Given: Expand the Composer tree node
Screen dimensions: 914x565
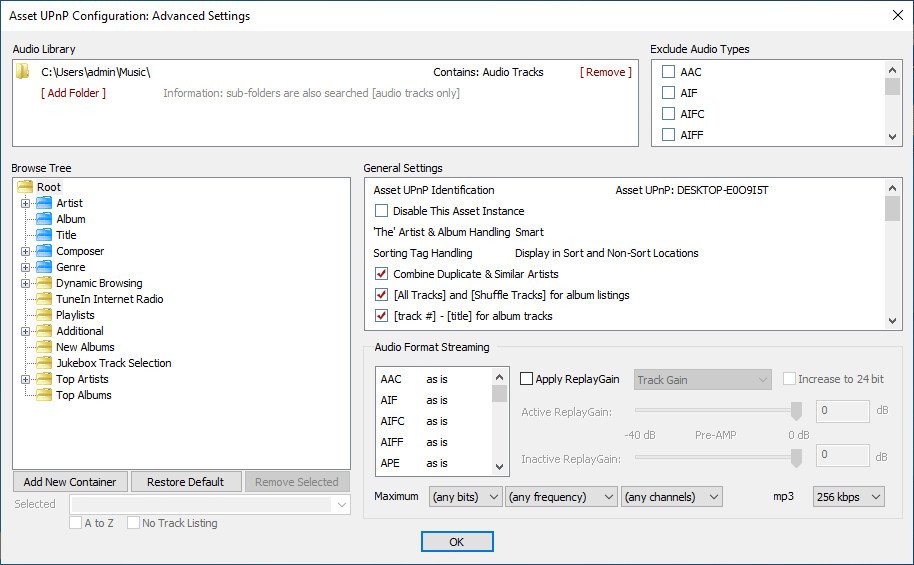Looking at the screenshot, I should coord(25,251).
